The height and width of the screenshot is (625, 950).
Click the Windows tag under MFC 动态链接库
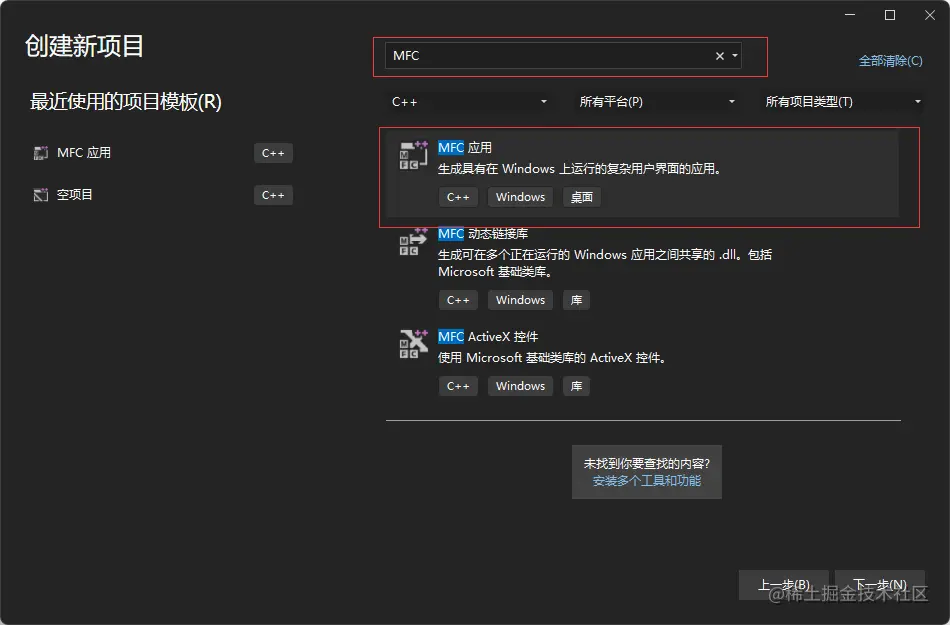pos(520,300)
